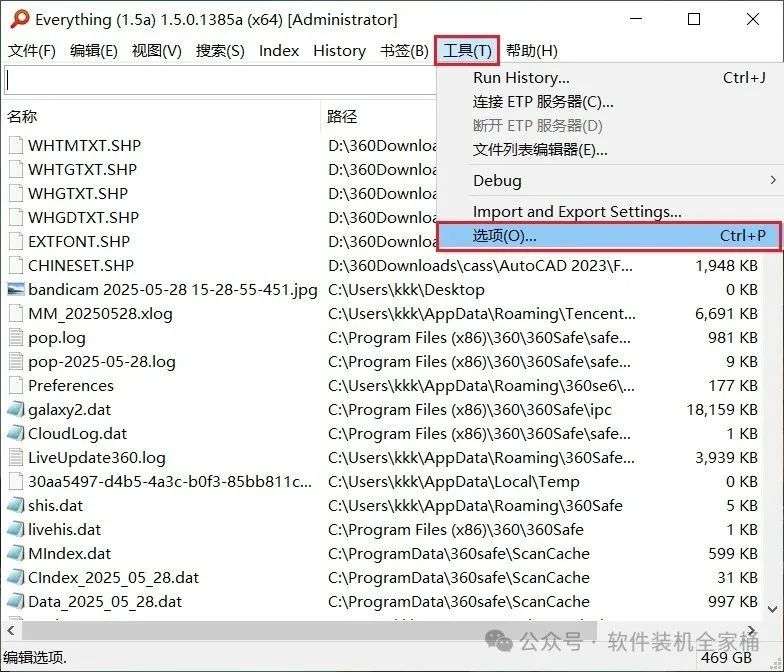Click the icon beside LiveUpdate360.log
The height and width of the screenshot is (672, 784).
click(x=16, y=458)
